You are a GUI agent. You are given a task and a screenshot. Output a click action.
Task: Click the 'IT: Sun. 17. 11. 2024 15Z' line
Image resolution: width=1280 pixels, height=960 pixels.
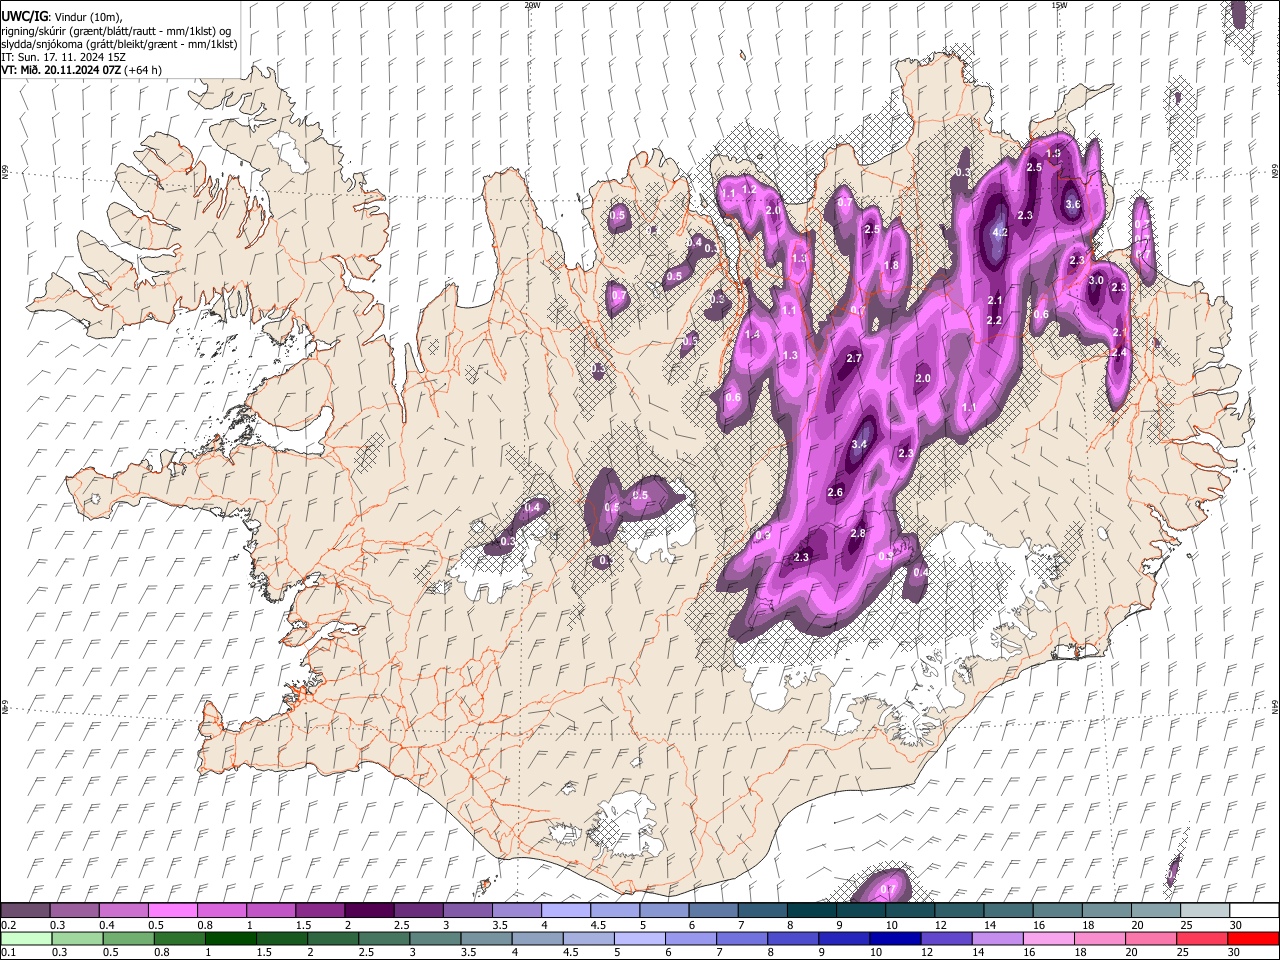click(63, 57)
